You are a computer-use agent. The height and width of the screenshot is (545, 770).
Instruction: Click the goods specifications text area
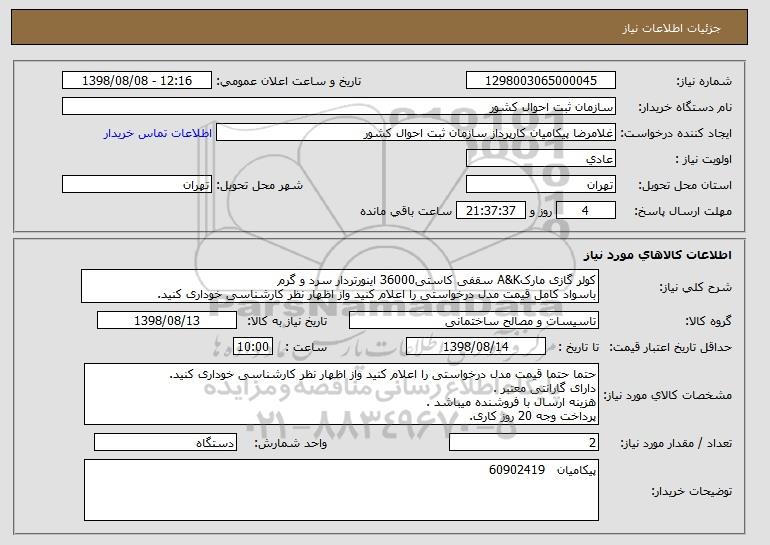tap(341, 394)
